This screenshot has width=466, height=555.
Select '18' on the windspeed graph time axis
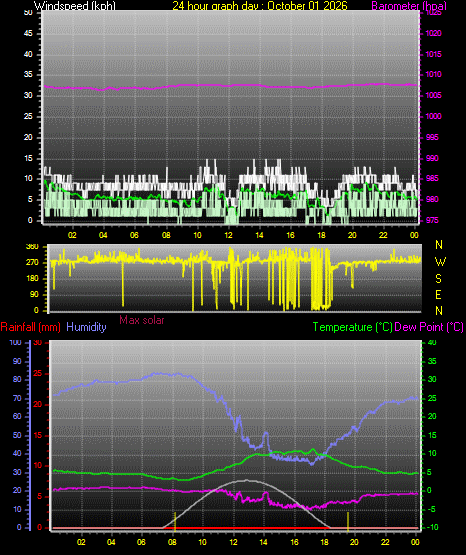pos(321,235)
